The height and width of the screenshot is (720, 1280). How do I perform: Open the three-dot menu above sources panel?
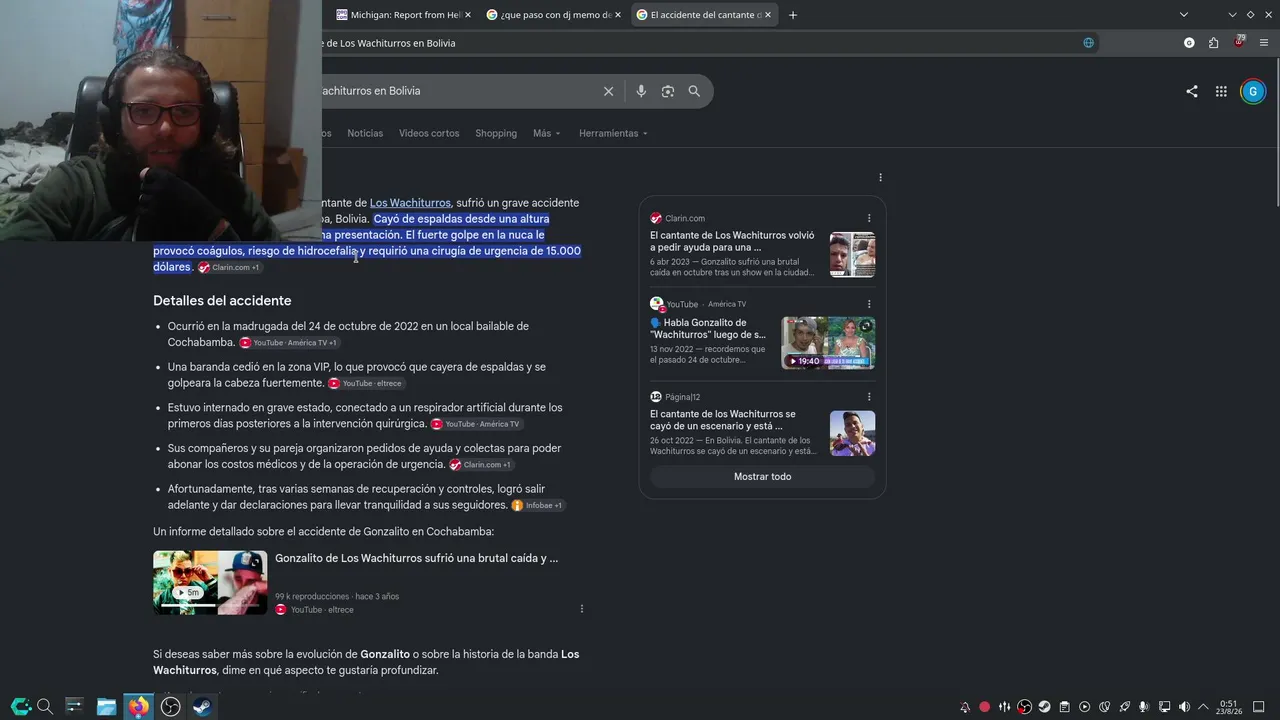tap(880, 178)
